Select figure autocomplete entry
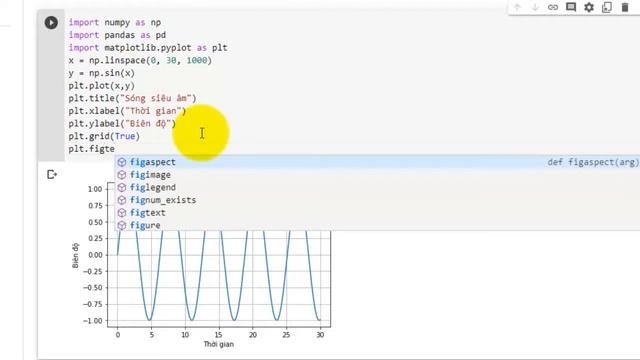 pos(377,225)
